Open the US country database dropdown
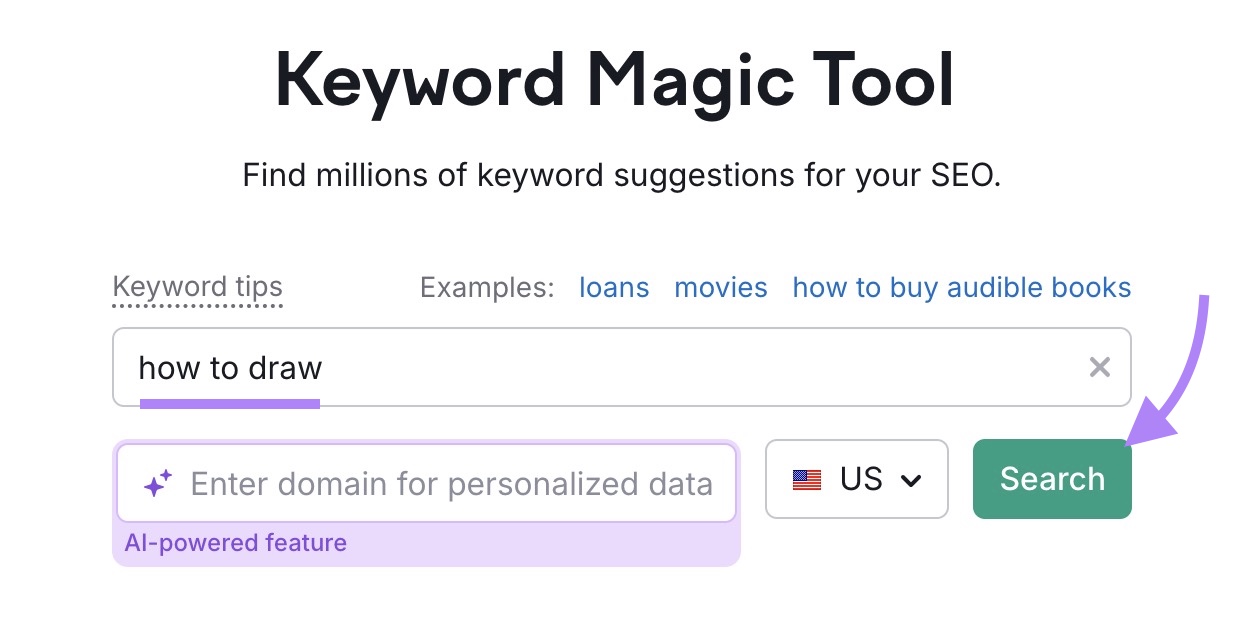Viewport: 1252px width, 628px height. [856, 479]
